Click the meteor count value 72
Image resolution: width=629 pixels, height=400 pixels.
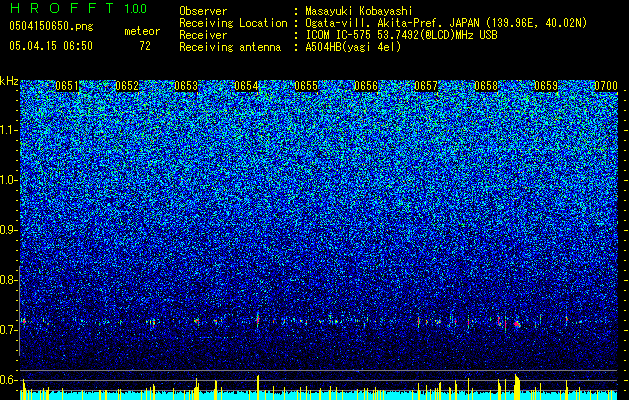coord(145,46)
